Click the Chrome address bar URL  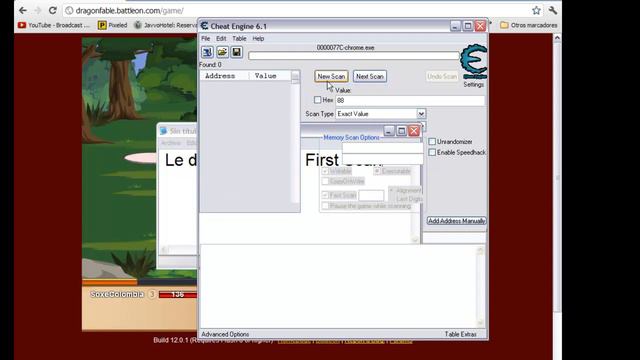129,11
